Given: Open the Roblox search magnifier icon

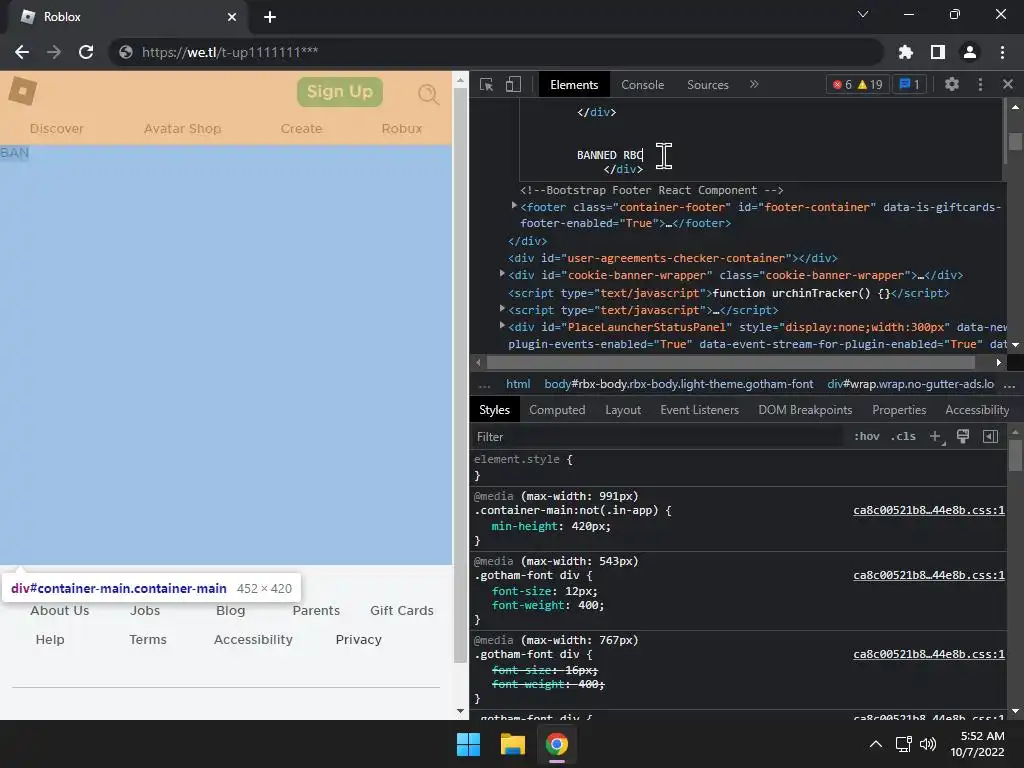Looking at the screenshot, I should (x=428, y=94).
